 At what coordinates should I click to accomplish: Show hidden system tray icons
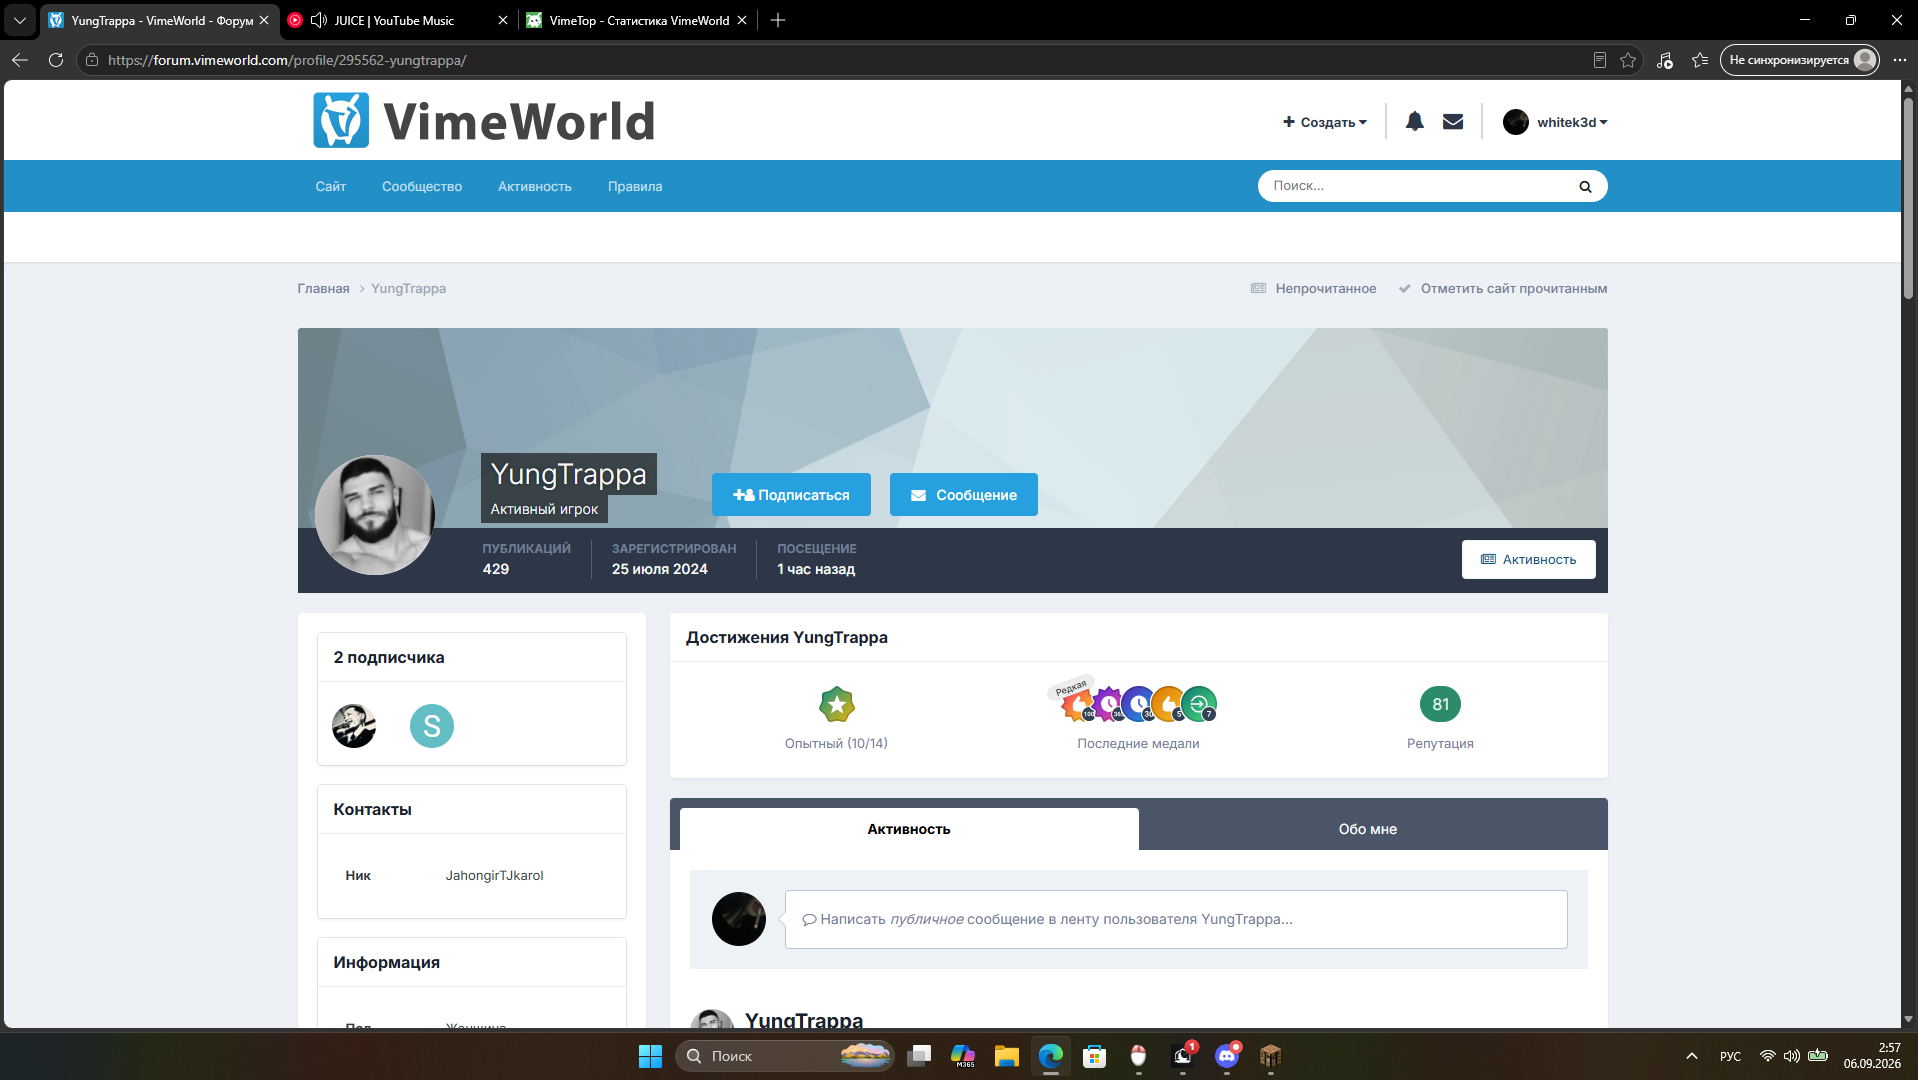(x=1692, y=1056)
